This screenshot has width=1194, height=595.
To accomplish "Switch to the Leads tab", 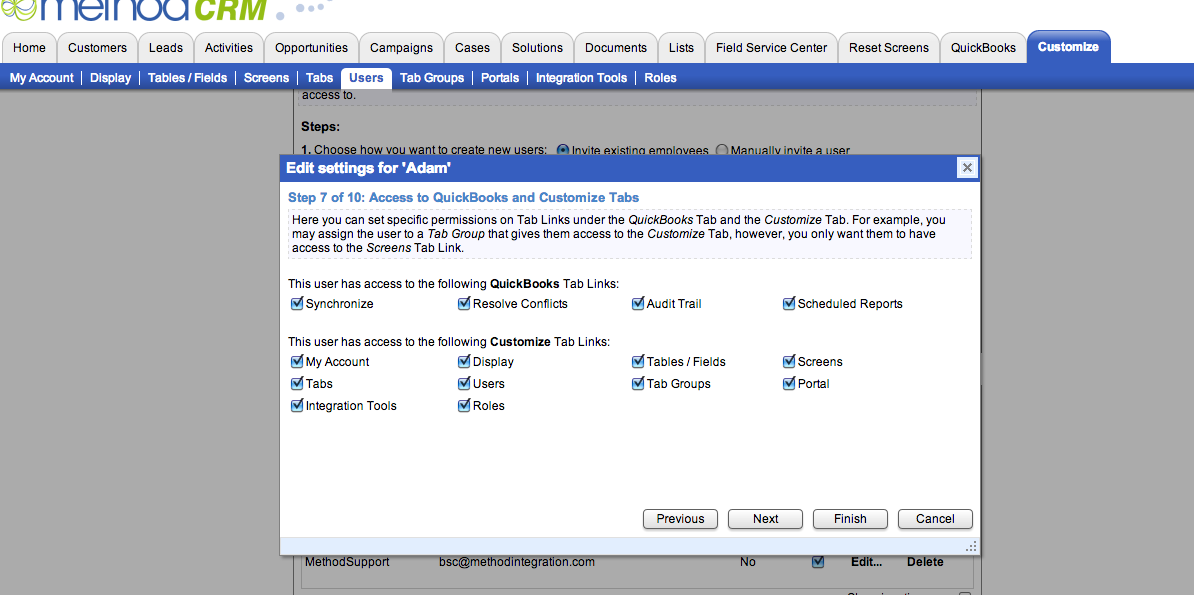I will pyautogui.click(x=166, y=47).
